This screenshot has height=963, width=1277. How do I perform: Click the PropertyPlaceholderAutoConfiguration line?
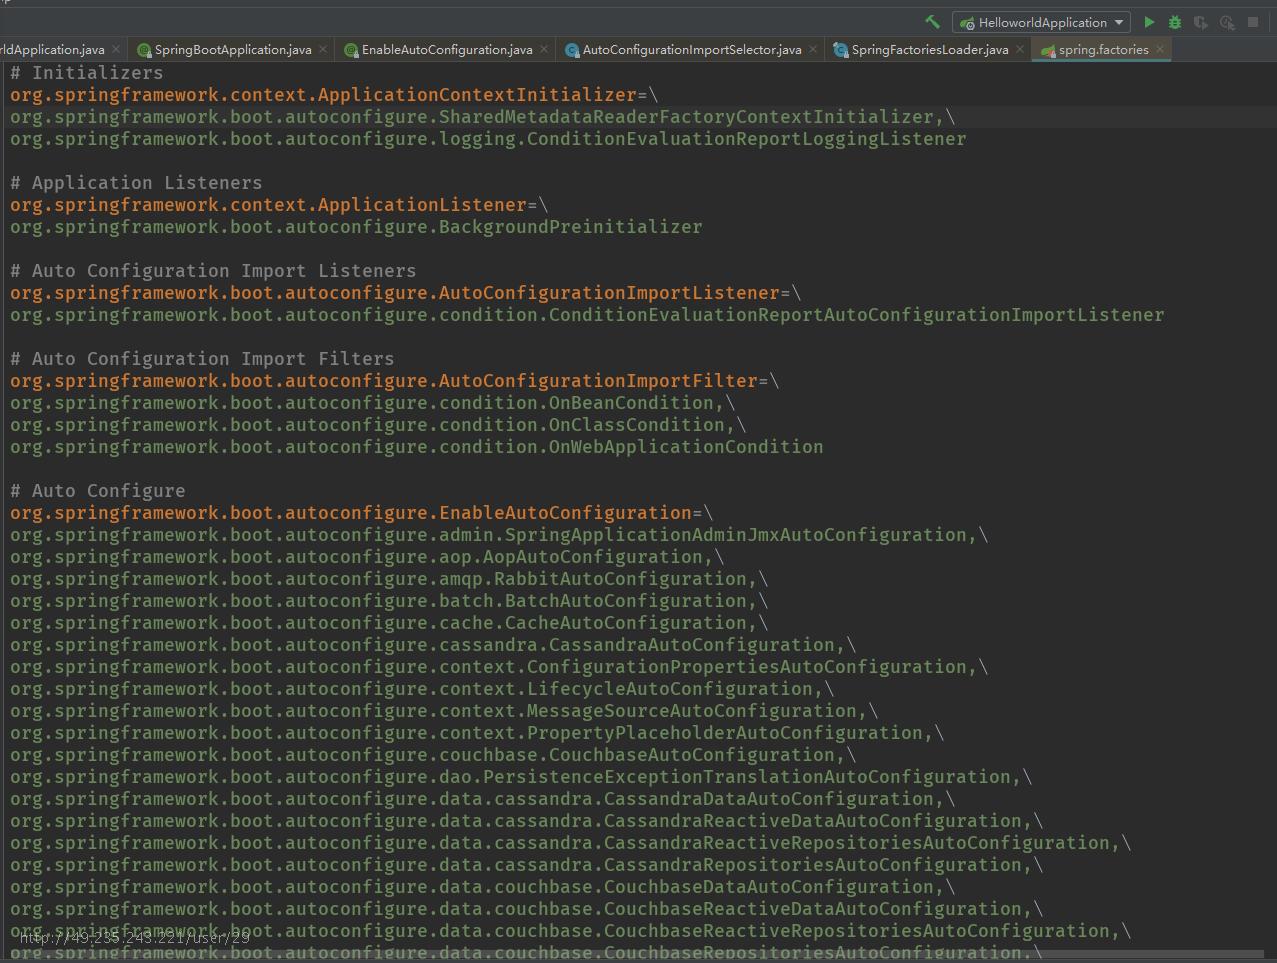coord(477,733)
